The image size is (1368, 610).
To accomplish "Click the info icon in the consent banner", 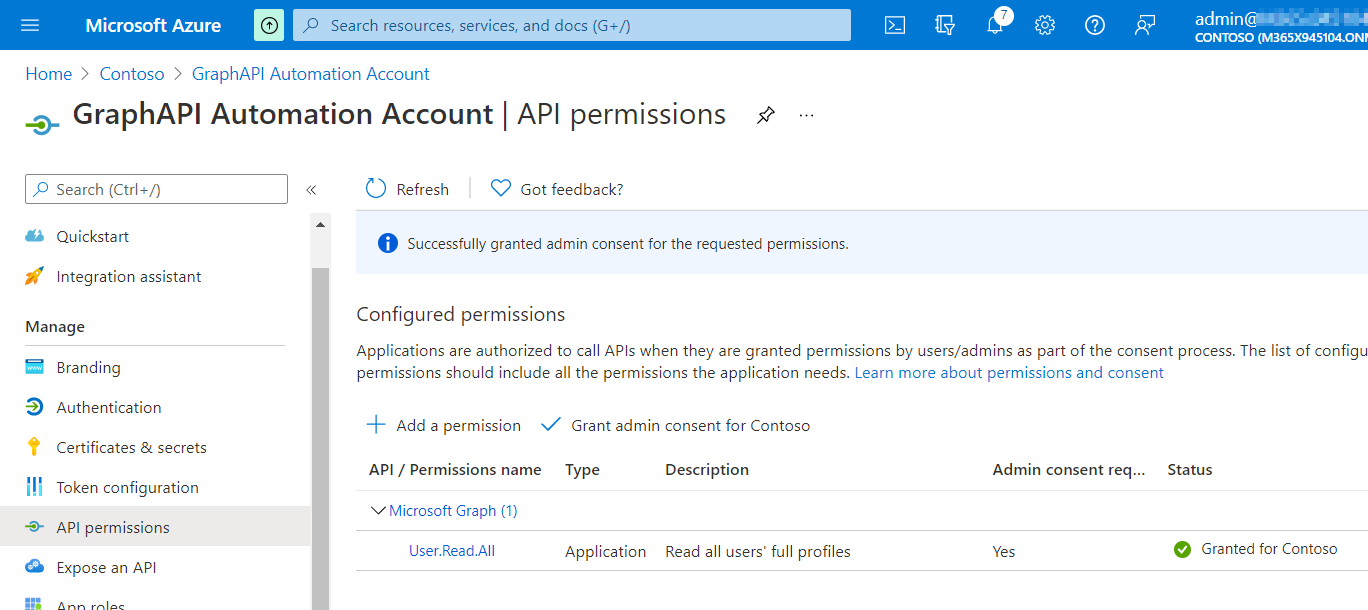I will [388, 243].
